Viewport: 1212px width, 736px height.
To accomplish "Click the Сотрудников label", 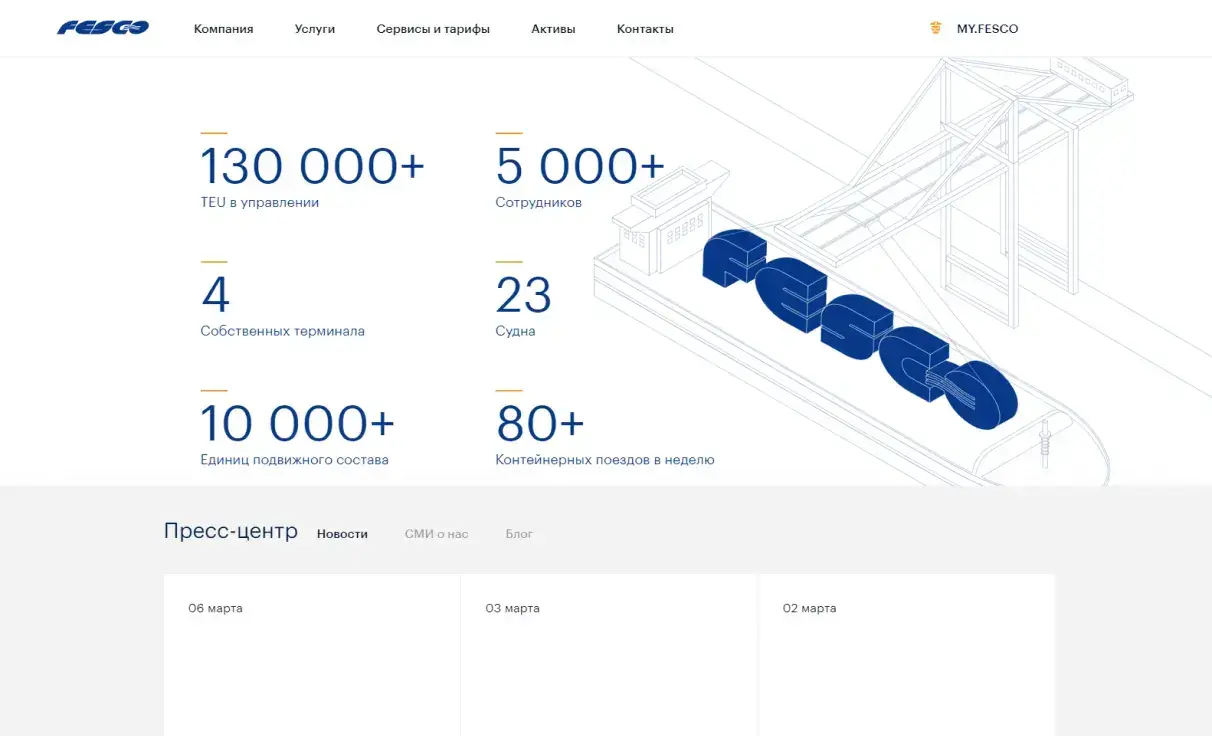I will (x=538, y=202).
